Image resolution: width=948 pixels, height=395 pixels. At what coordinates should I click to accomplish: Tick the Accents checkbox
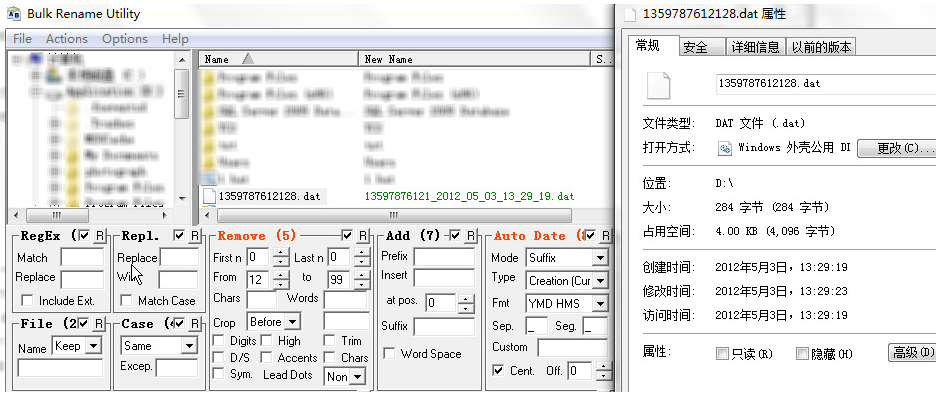[266, 358]
